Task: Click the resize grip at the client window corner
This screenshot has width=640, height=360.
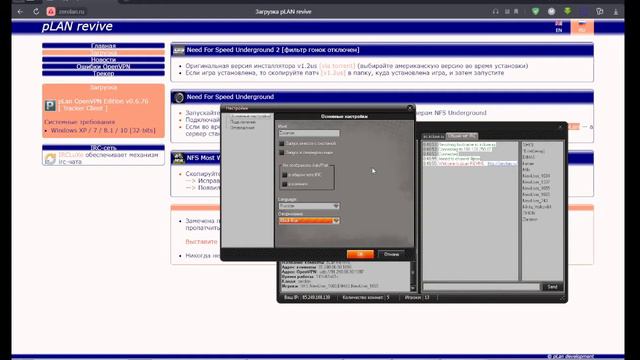Action: coord(562,298)
